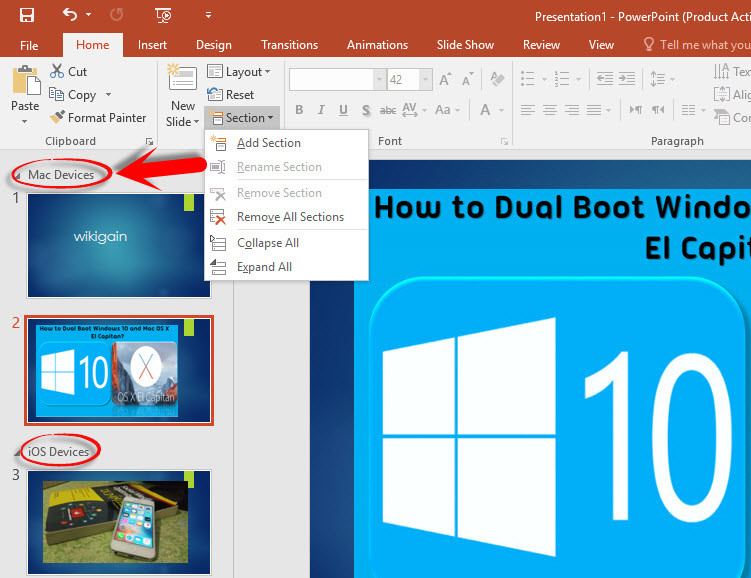
Task: Click the Redo icon
Action: pos(116,15)
